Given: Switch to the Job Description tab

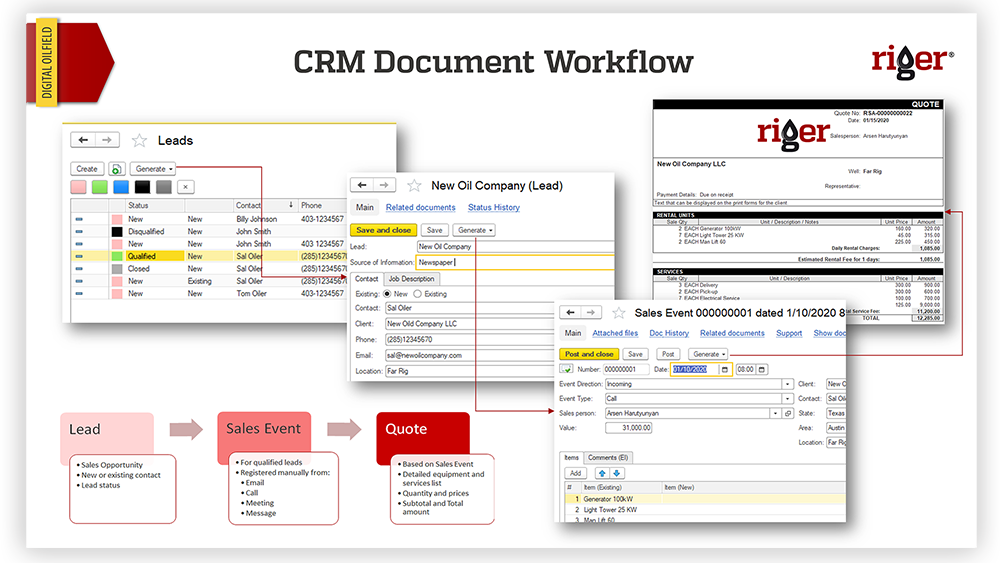Looking at the screenshot, I should pos(411,279).
